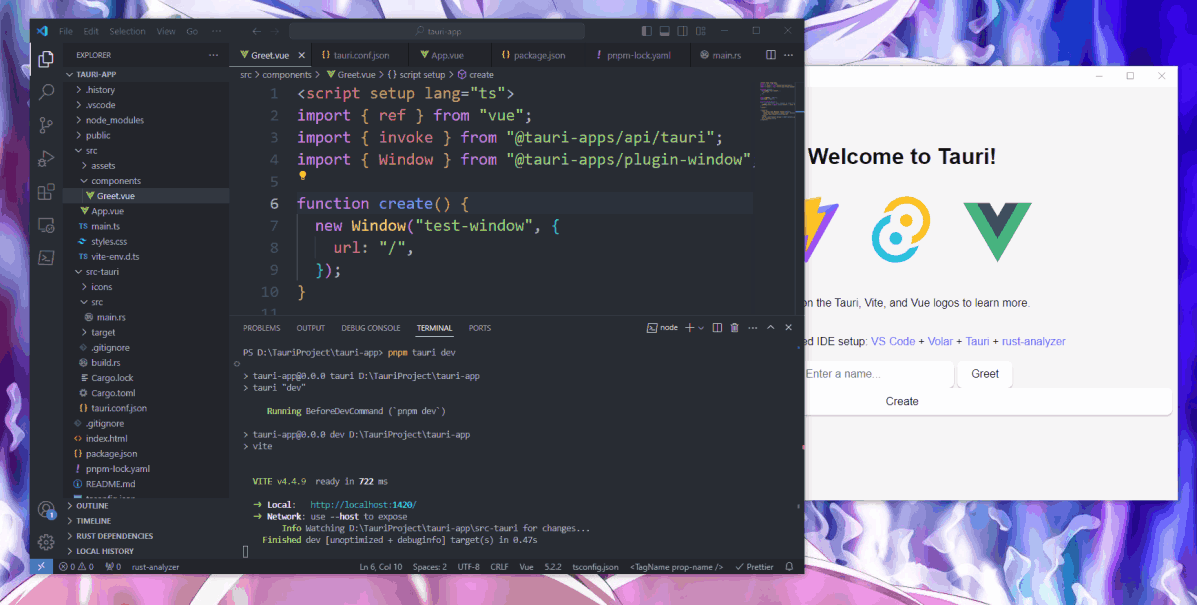Click the Search icon in the sidebar
The image size is (1197, 605).
tap(45, 91)
